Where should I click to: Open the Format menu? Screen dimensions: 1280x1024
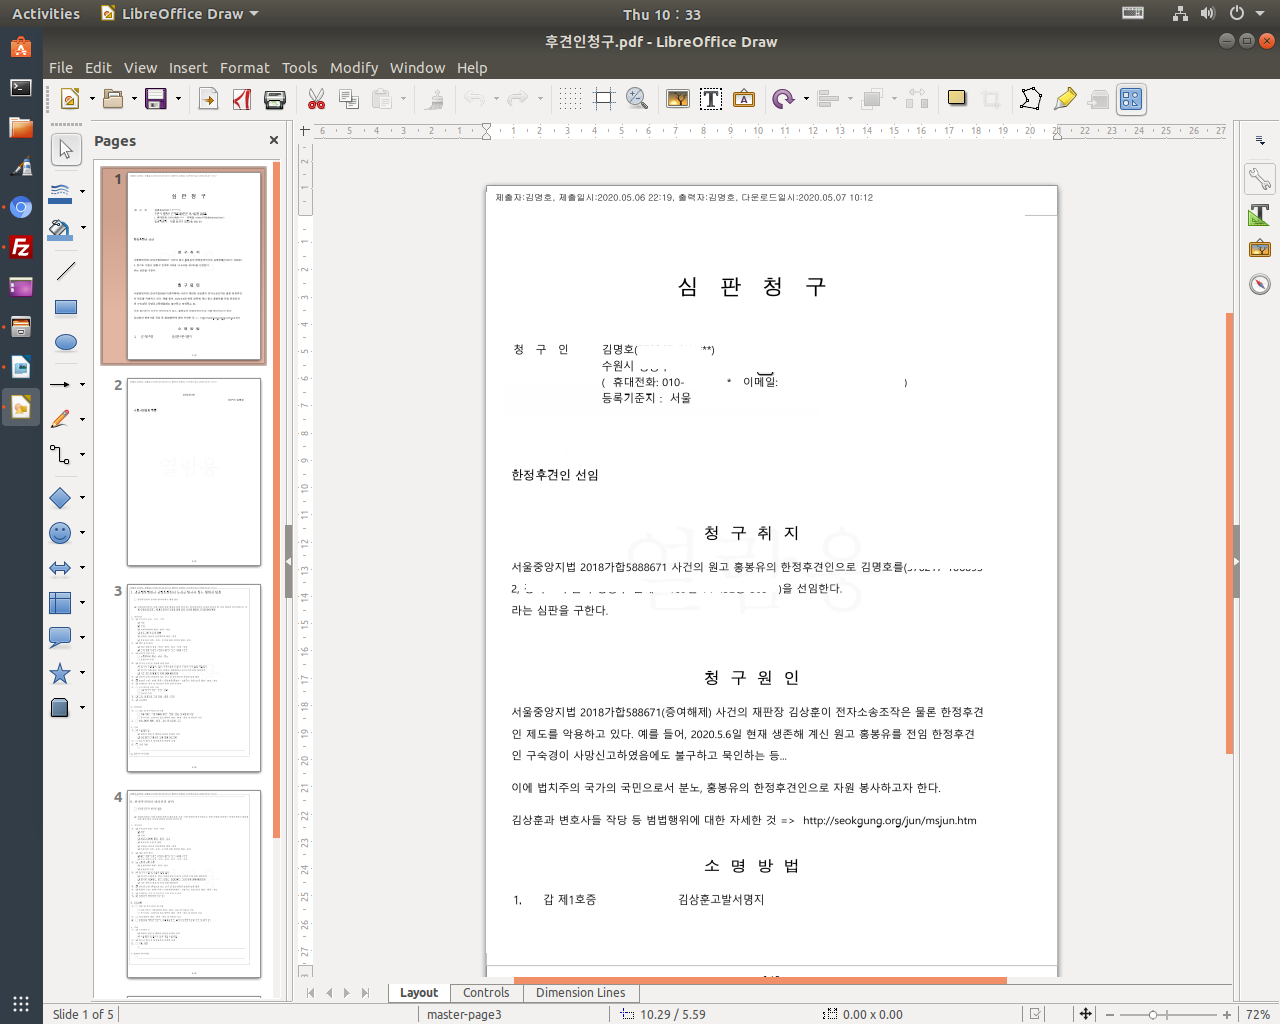[x=244, y=68]
